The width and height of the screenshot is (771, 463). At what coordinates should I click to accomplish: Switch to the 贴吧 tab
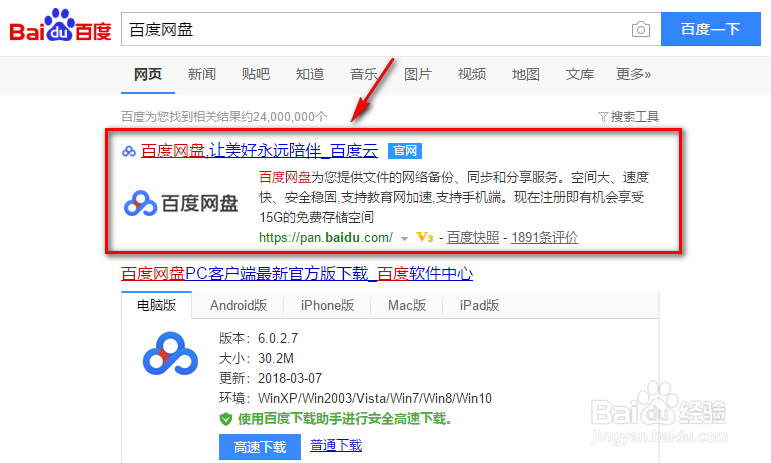click(256, 74)
